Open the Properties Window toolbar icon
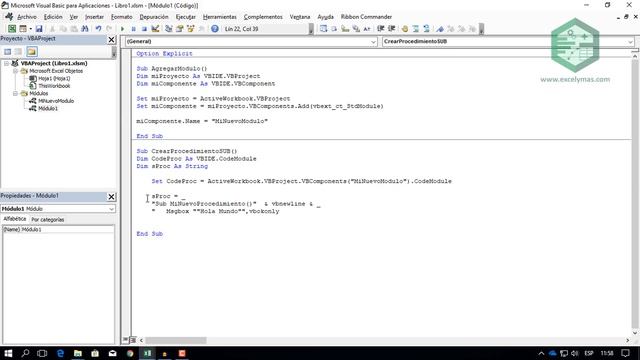 coord(180,29)
